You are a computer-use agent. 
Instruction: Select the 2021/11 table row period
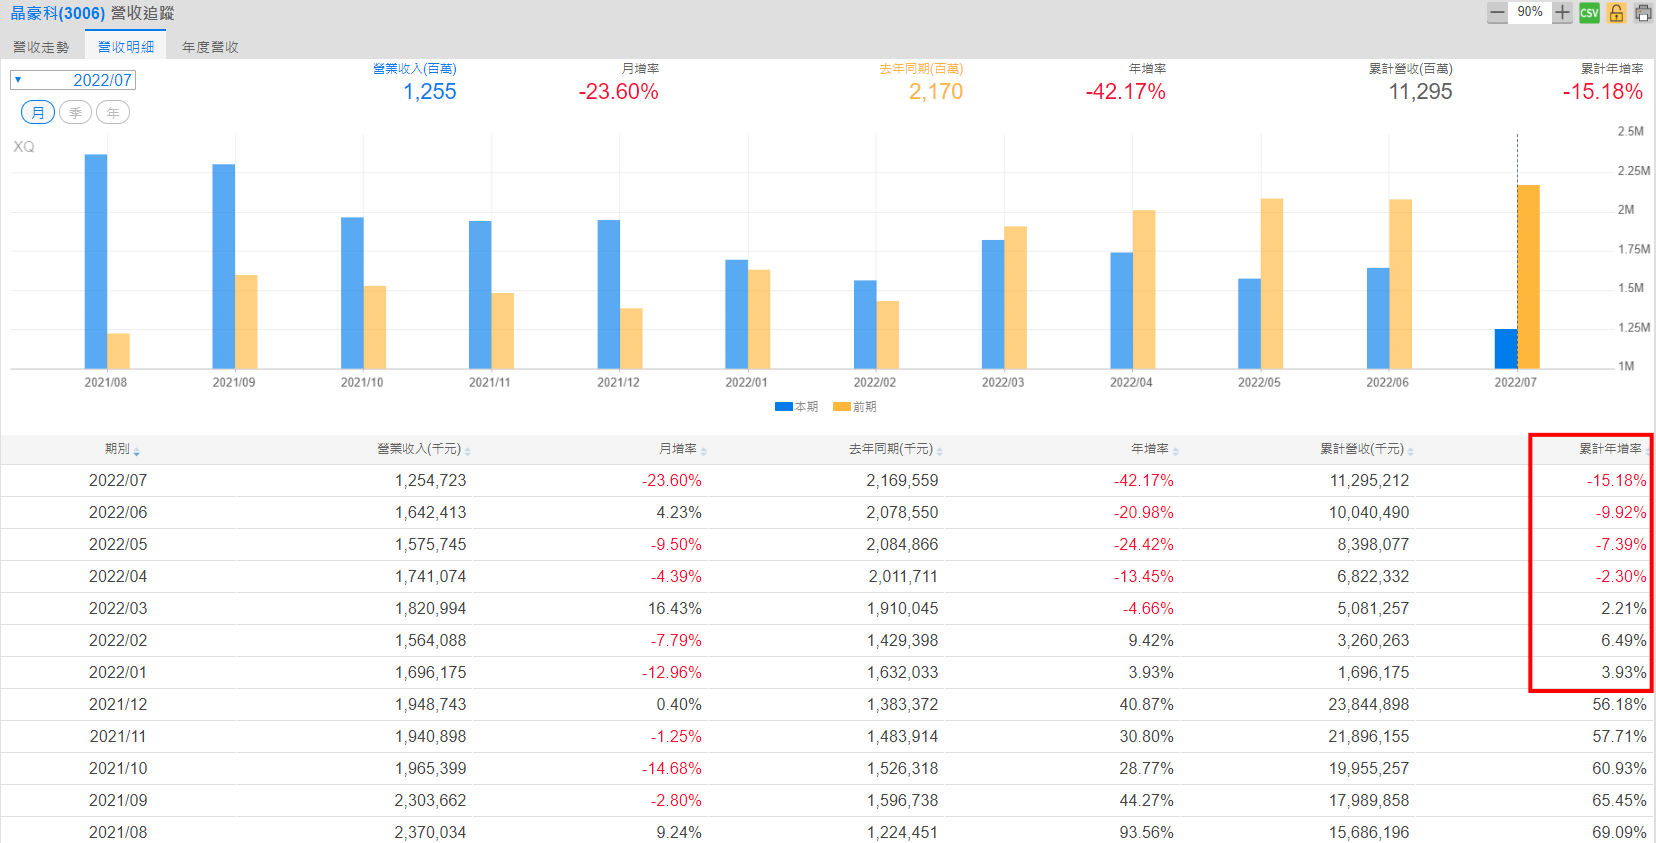(x=118, y=737)
